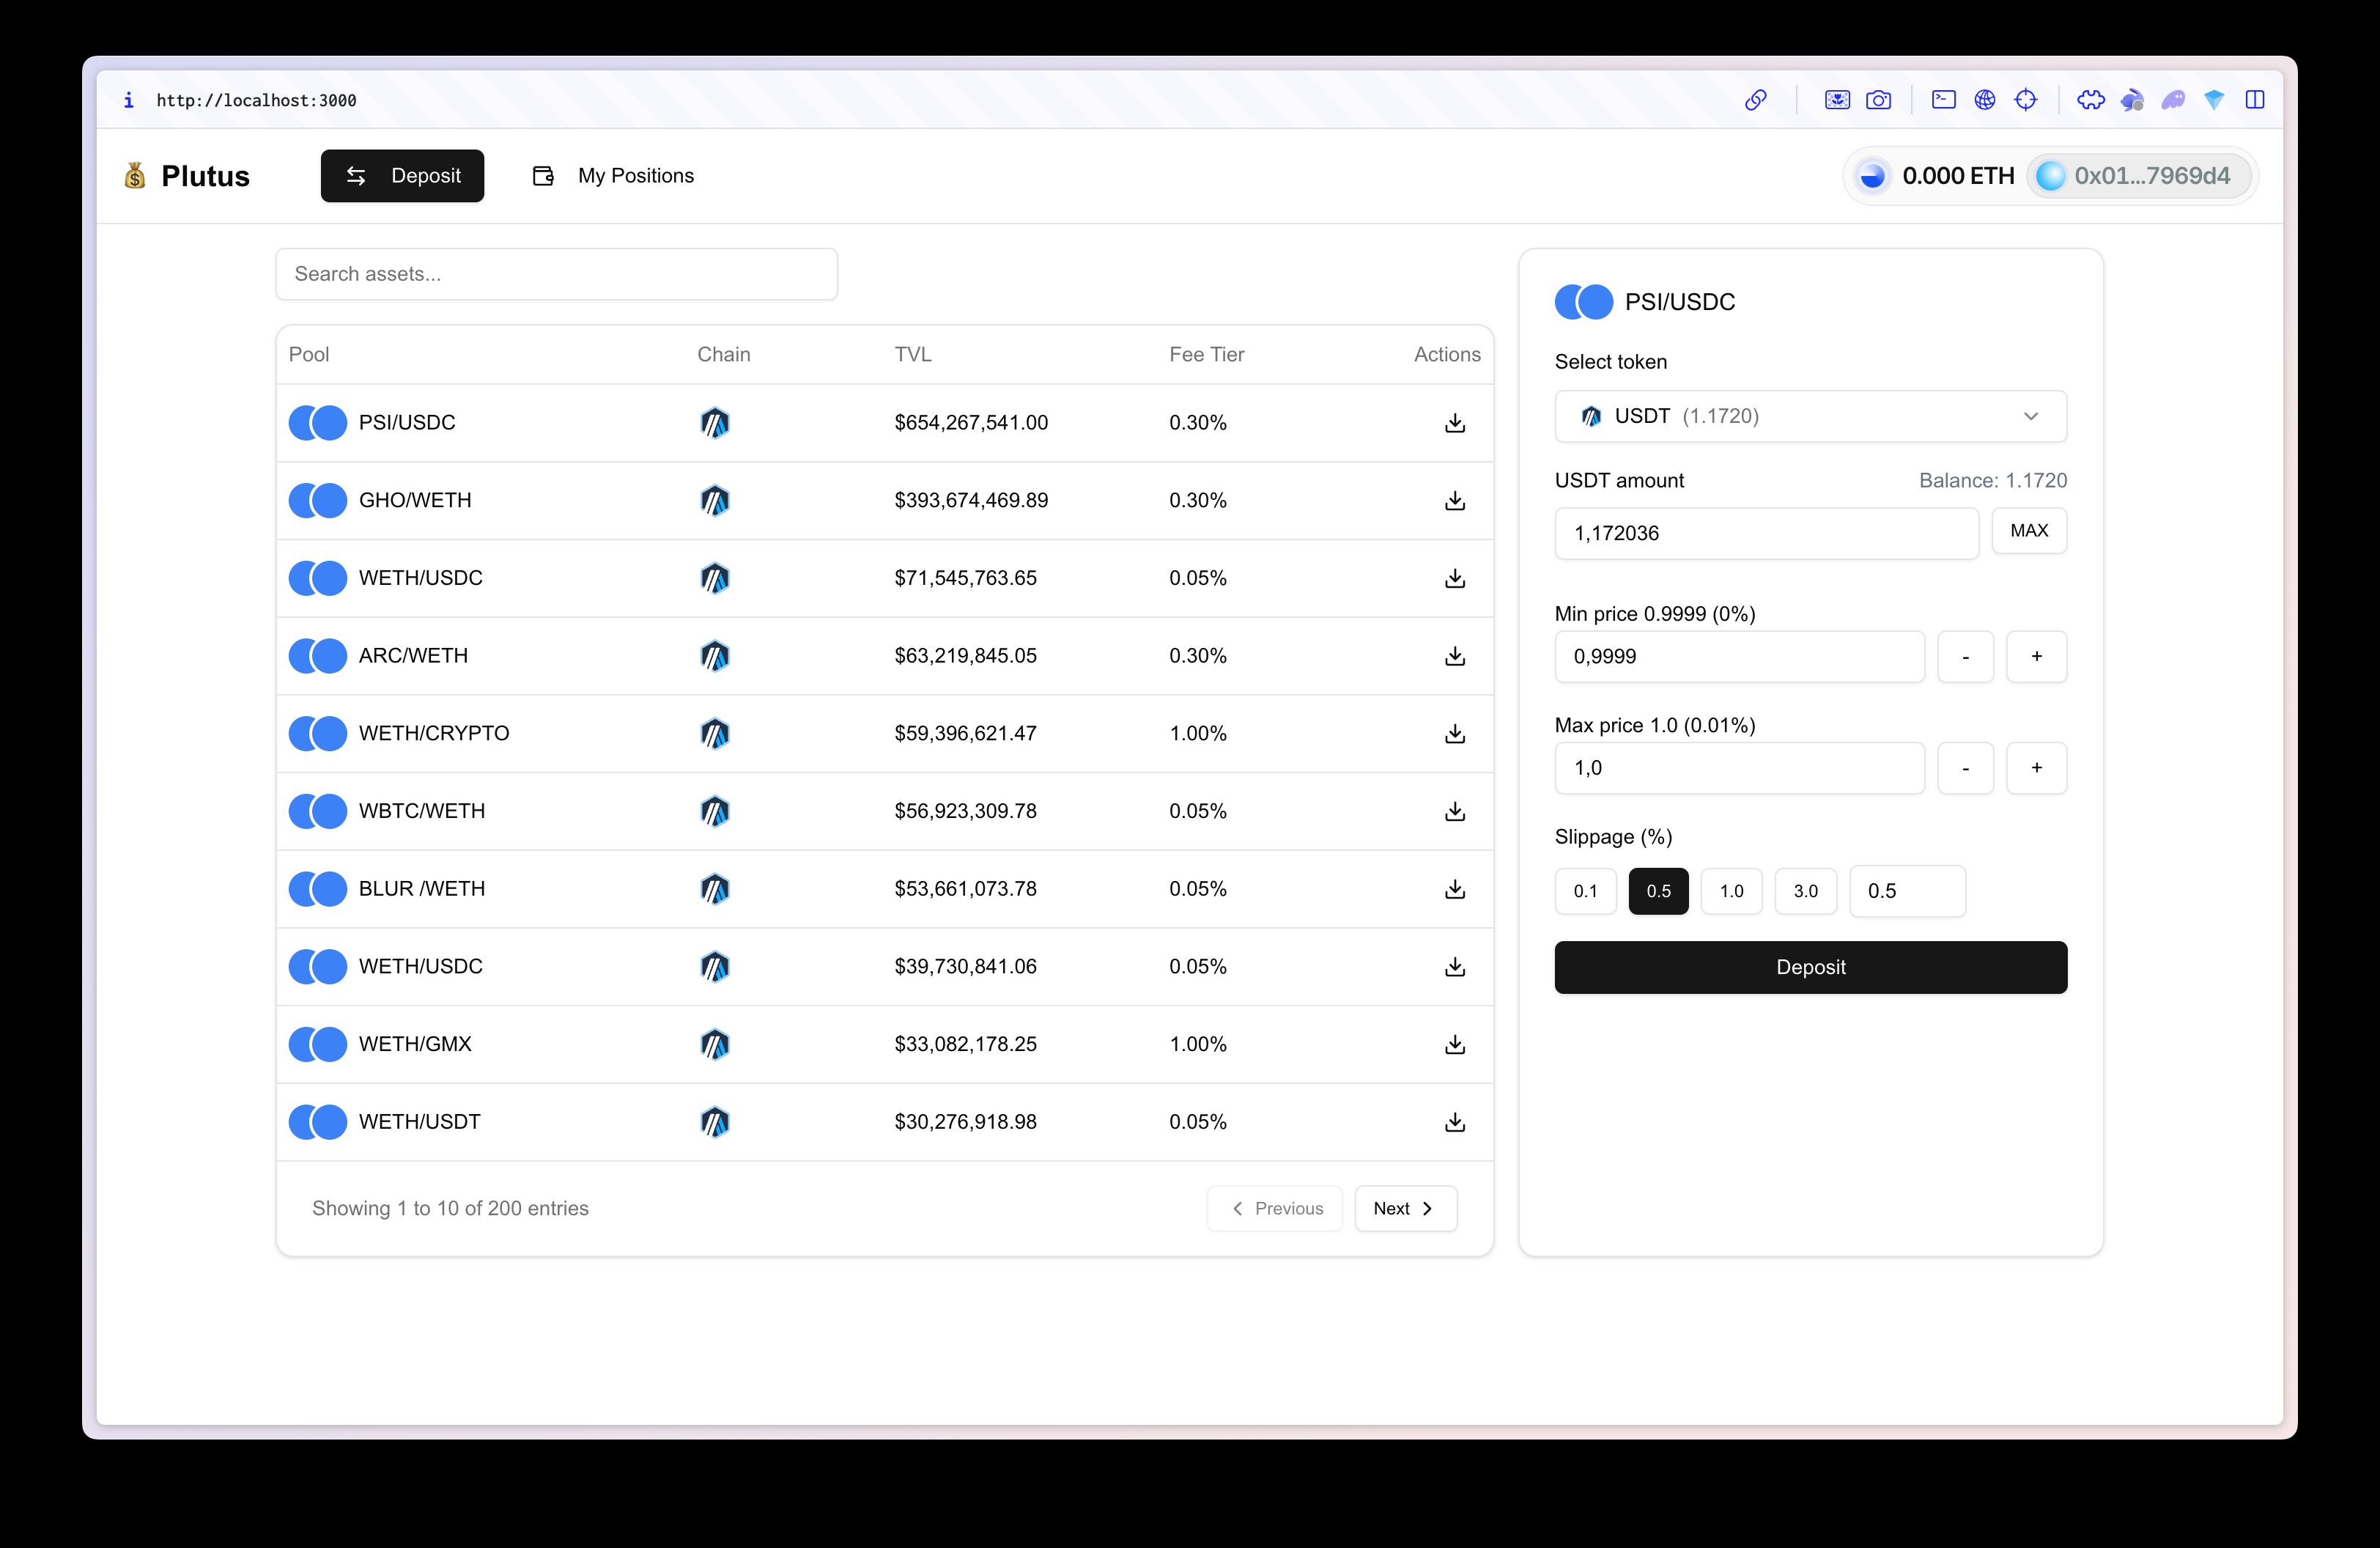Viewport: 2380px width, 1548px height.
Task: Select 0.5 slippage preset
Action: pos(1658,891)
